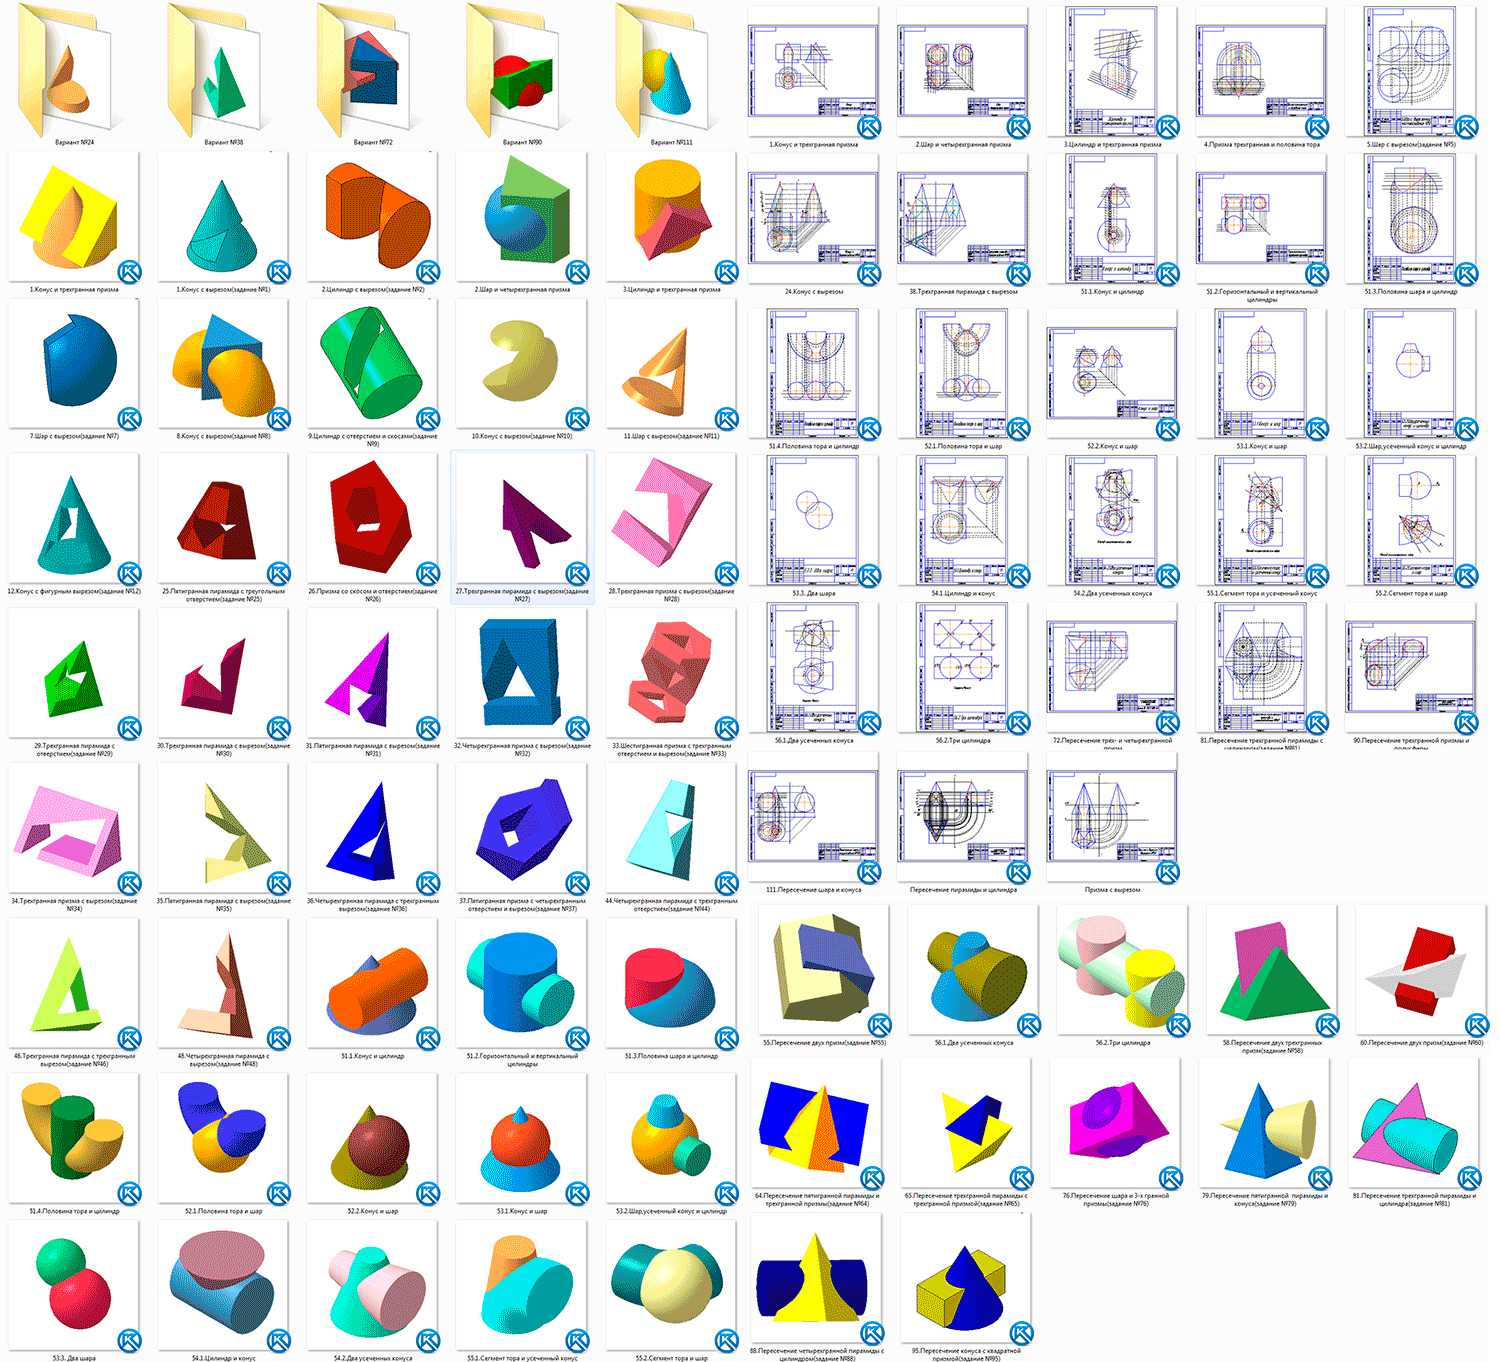Select model 65.Пересечение трехгранной пирамиды с трехгранной призмой
1500x1362 pixels.
966,1124
